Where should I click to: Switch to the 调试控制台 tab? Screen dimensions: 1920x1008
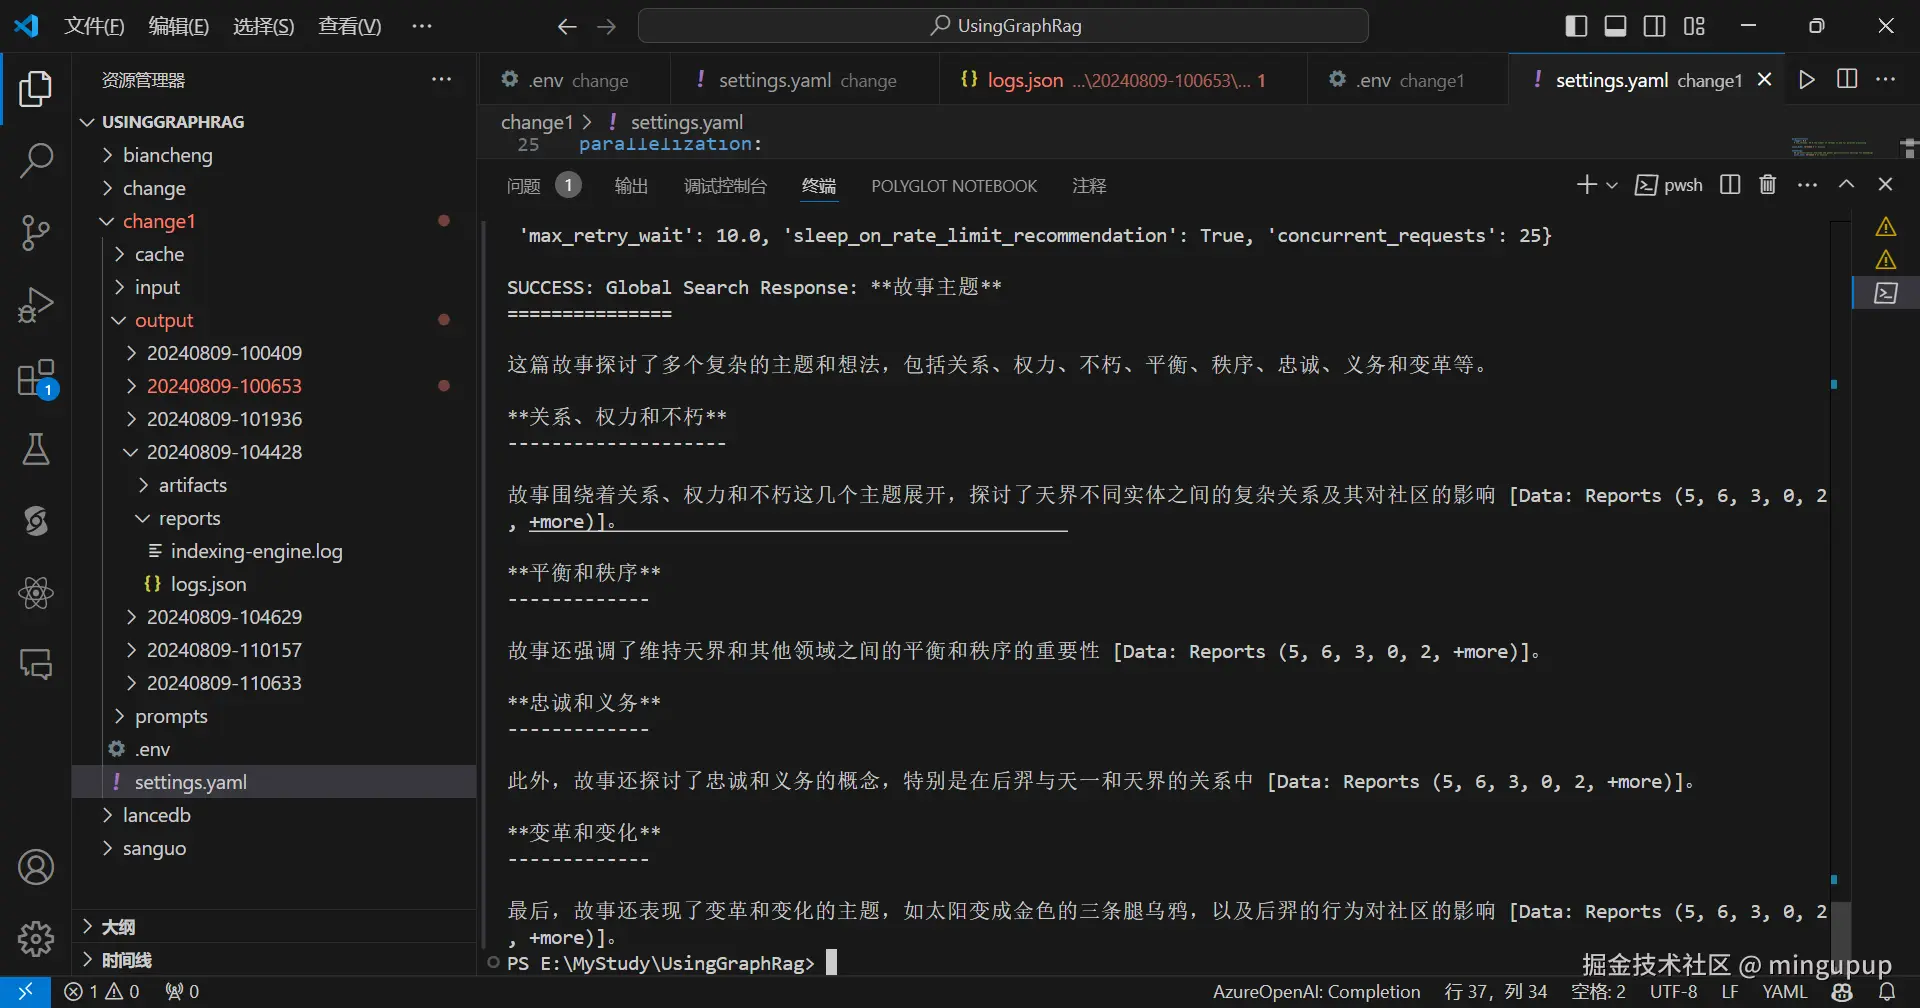(725, 186)
